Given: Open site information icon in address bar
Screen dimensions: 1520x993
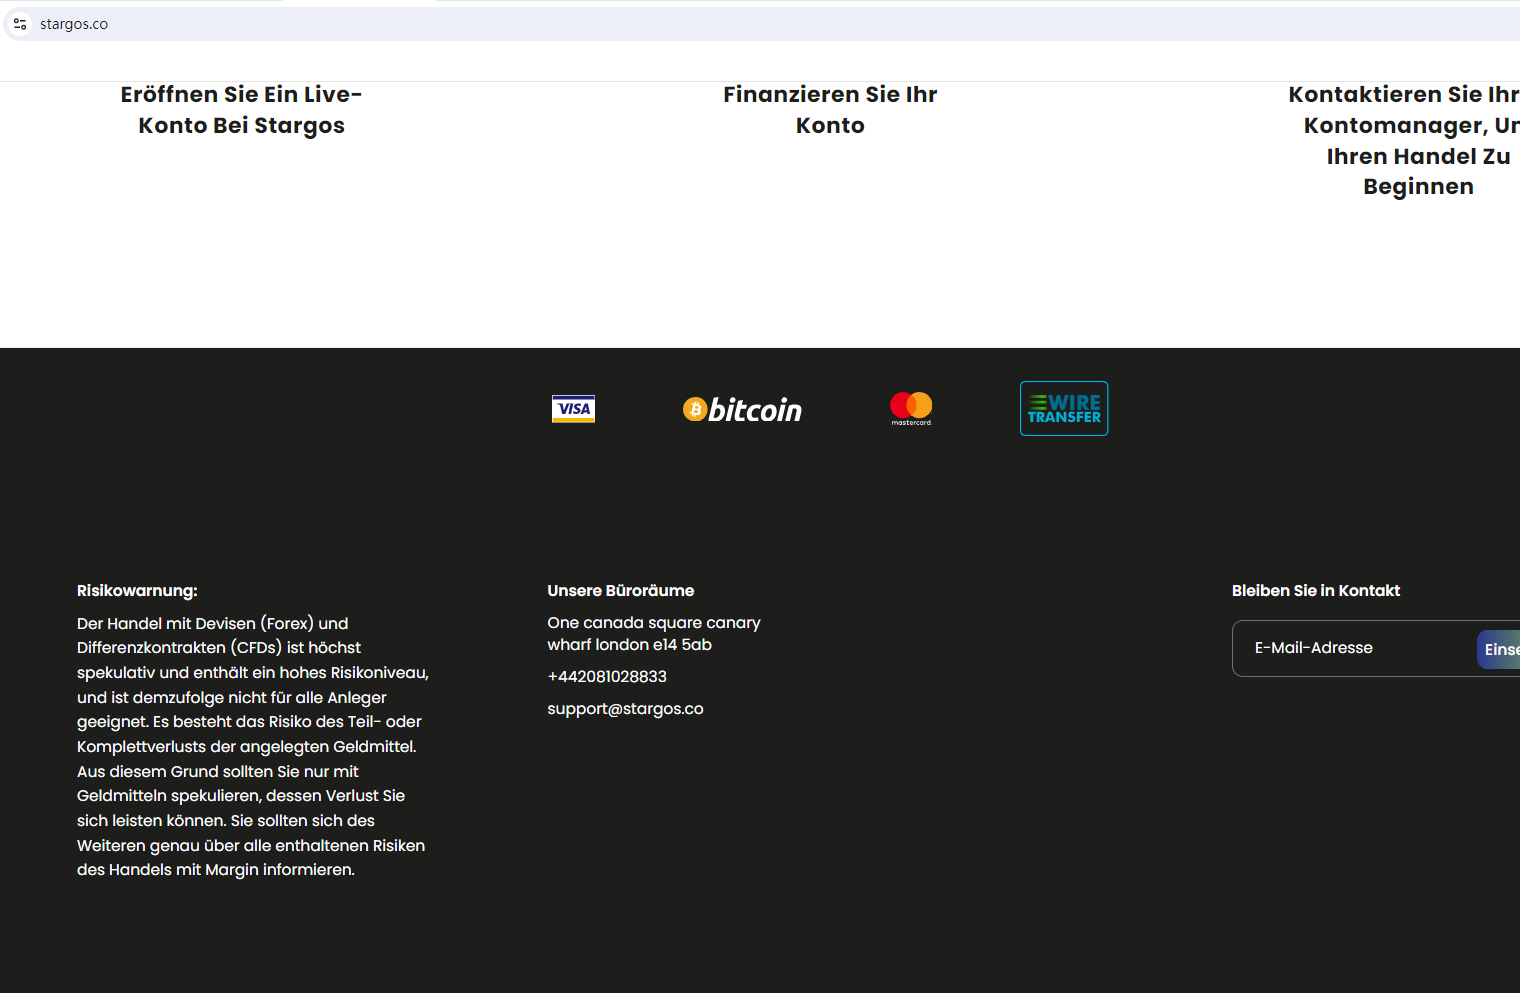Looking at the screenshot, I should pyautogui.click(x=20, y=24).
